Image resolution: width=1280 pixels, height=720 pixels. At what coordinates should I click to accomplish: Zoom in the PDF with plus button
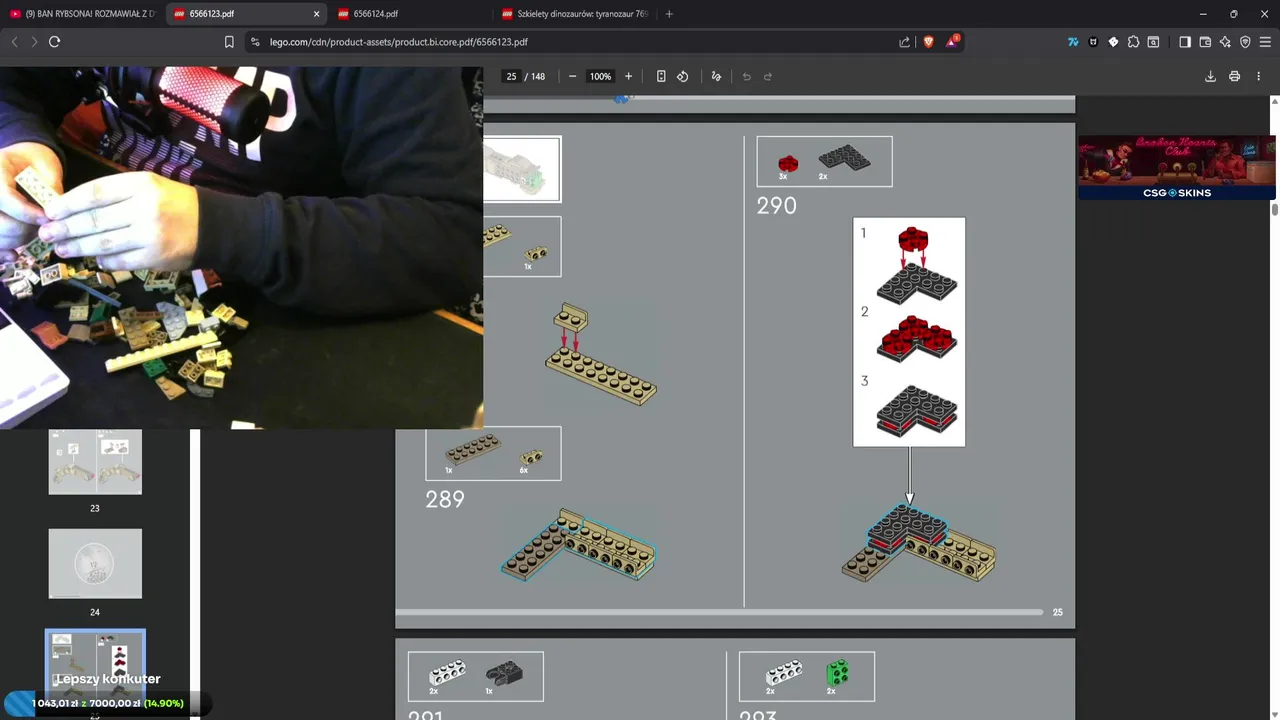[628, 76]
